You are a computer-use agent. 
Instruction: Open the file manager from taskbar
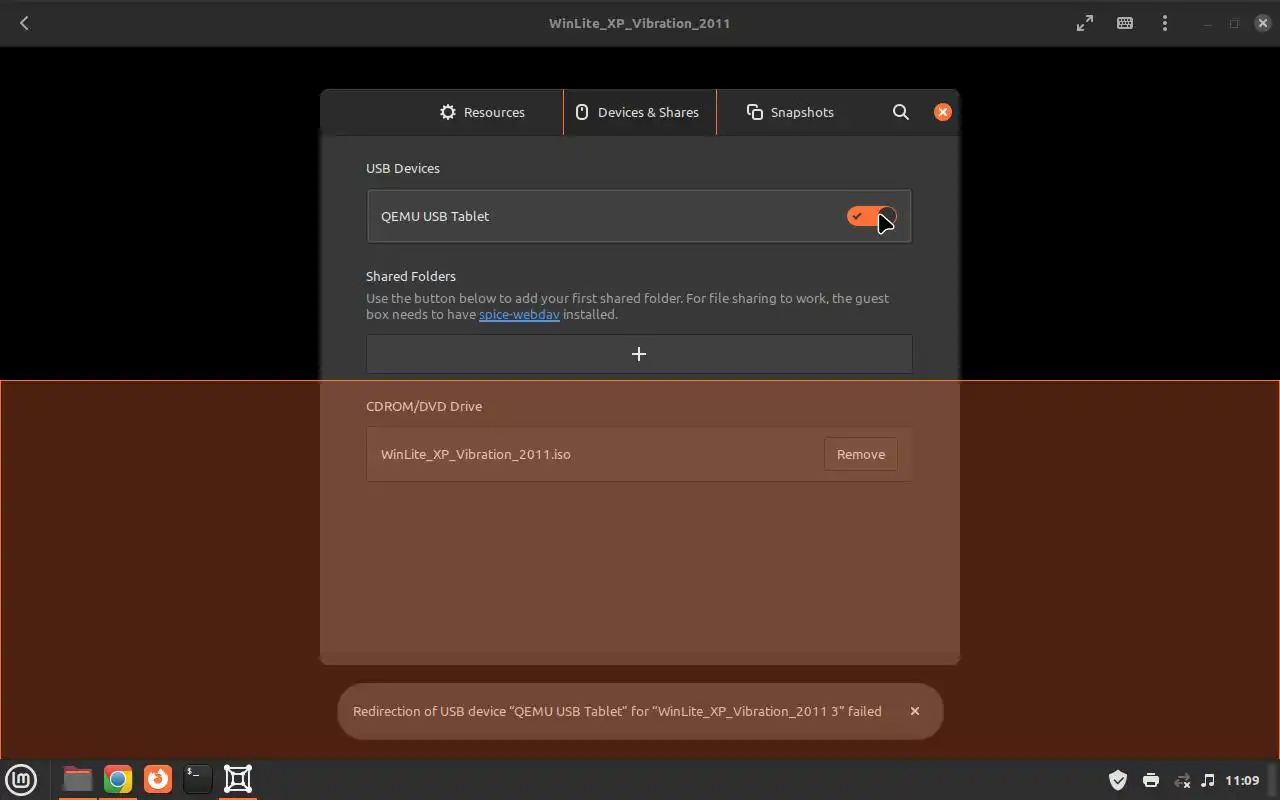77,779
